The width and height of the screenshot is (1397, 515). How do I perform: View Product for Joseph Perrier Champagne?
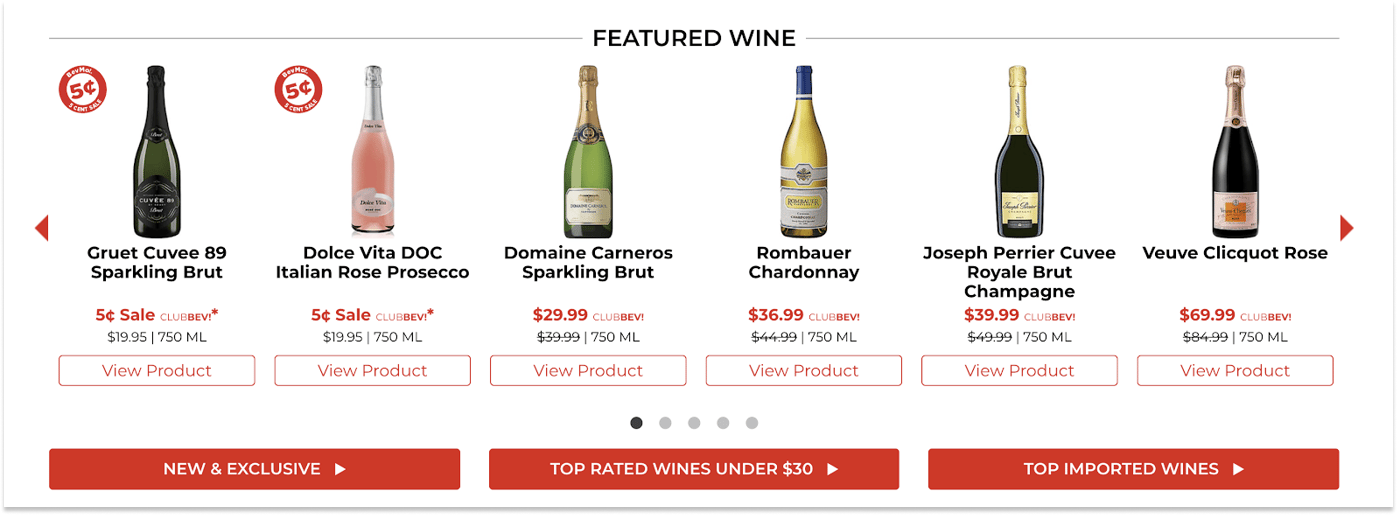coord(1019,370)
